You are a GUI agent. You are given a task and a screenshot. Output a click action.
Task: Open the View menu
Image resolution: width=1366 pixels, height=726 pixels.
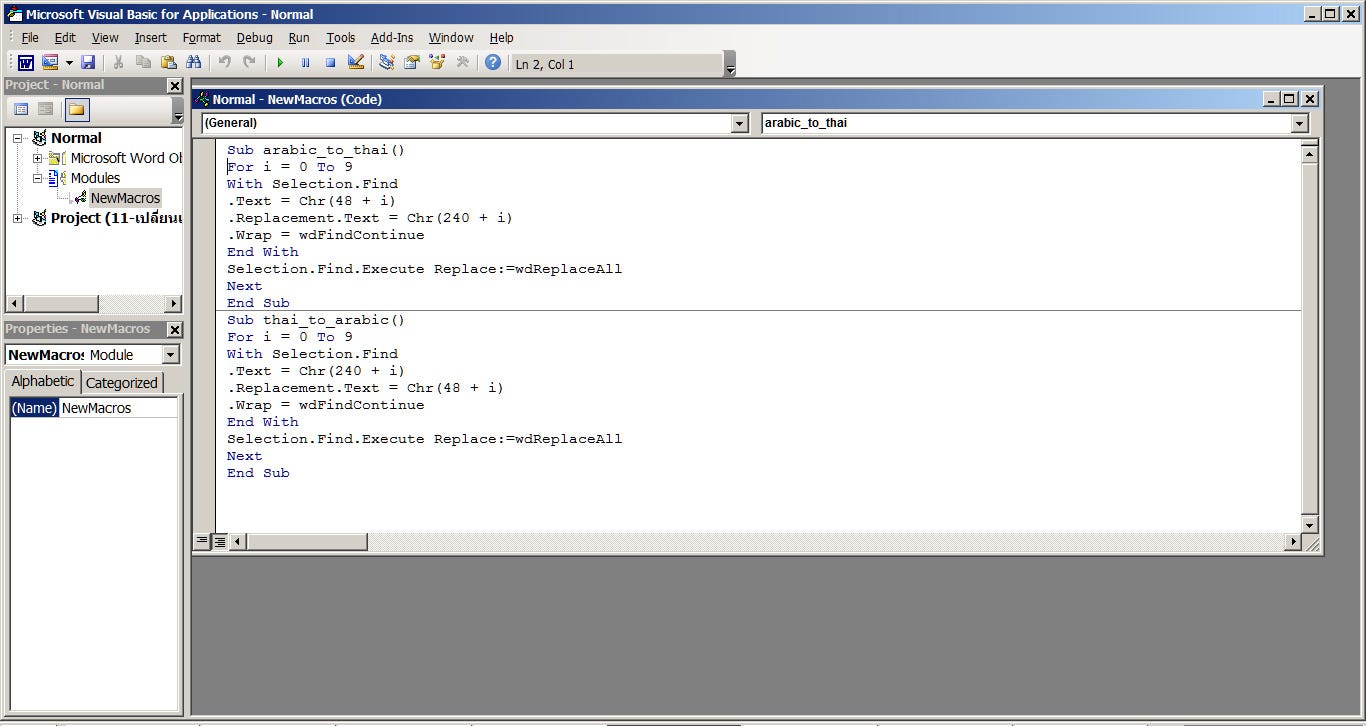[x=105, y=38]
